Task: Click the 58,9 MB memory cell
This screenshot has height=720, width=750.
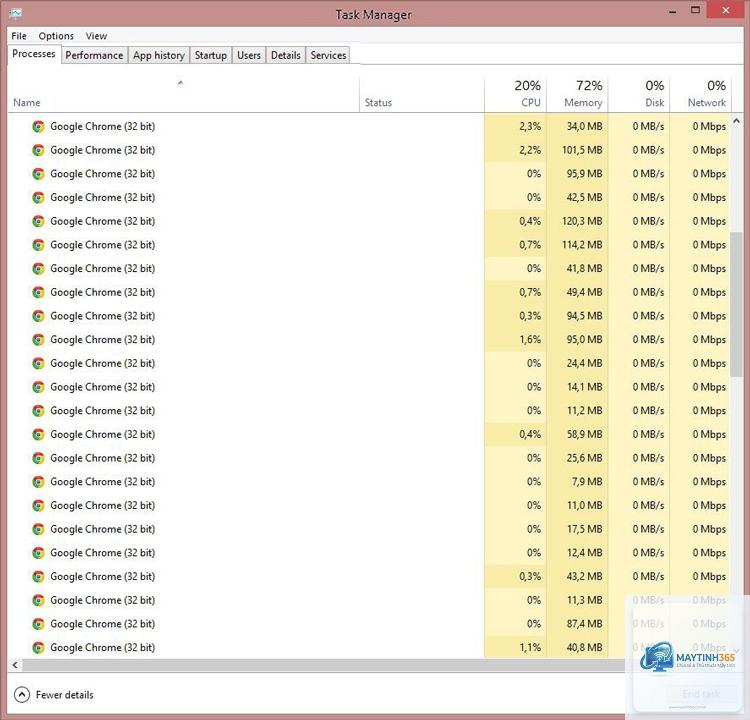Action: coord(577,434)
